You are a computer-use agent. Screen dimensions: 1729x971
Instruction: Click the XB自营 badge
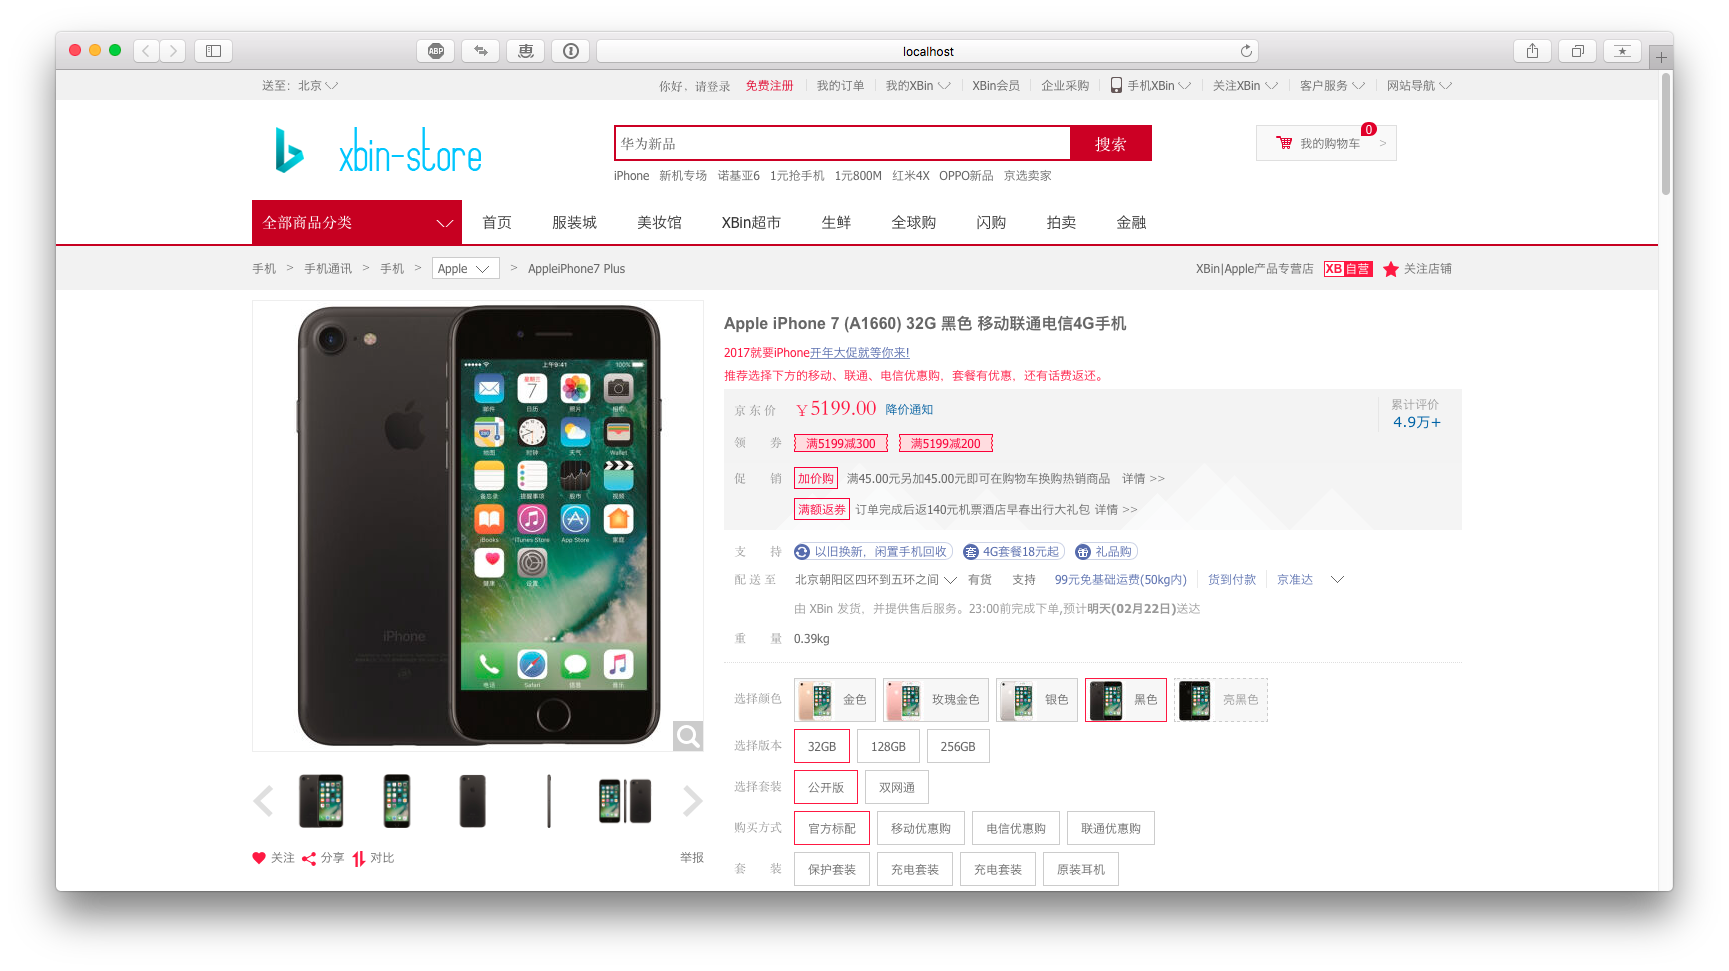pyautogui.click(x=1348, y=269)
